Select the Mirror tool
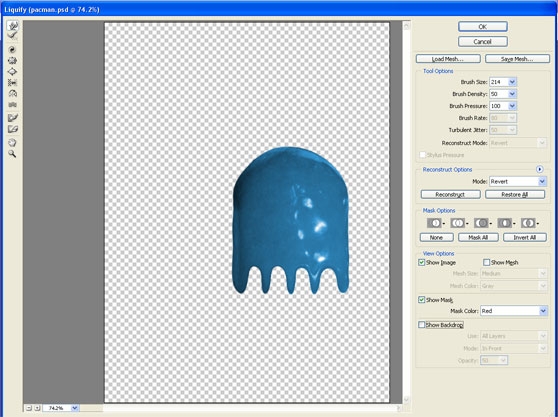The image size is (558, 417). (12, 94)
